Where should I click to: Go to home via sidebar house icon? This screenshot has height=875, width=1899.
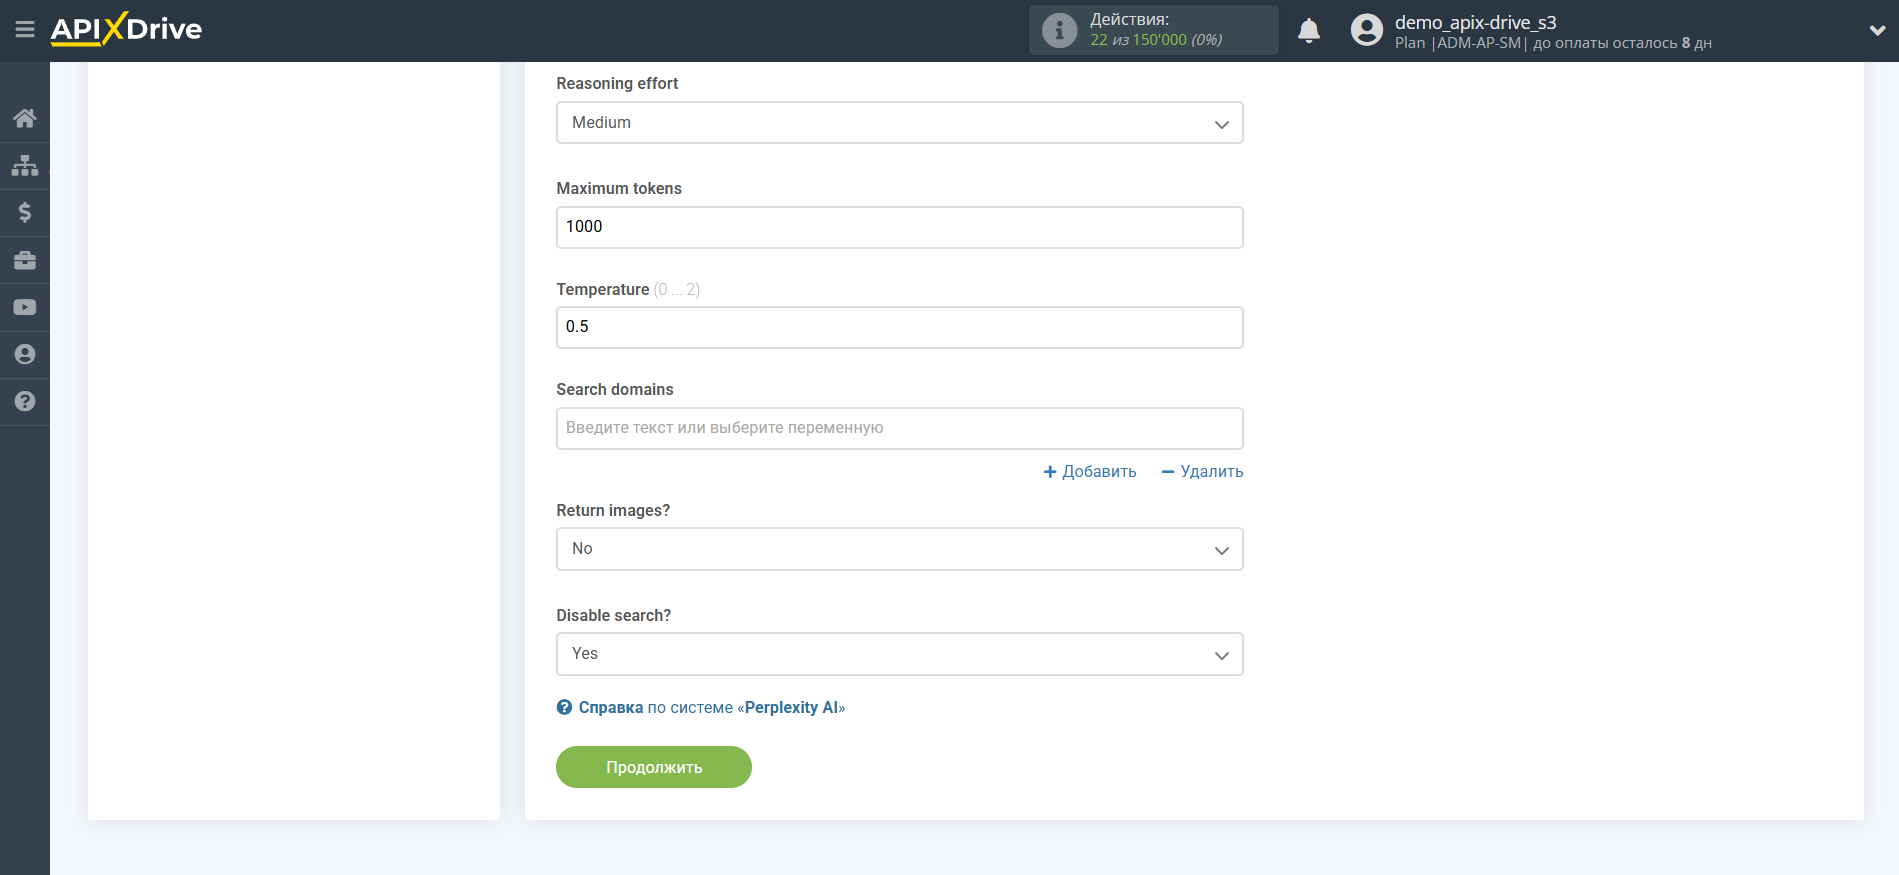point(25,119)
